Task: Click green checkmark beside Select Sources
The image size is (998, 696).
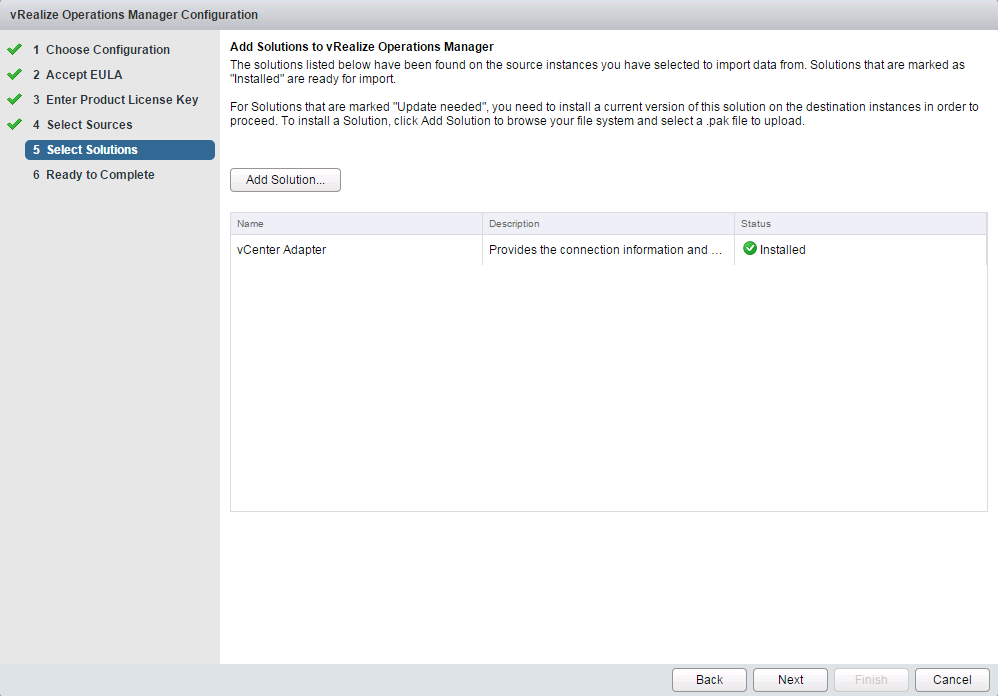Action: [15, 124]
